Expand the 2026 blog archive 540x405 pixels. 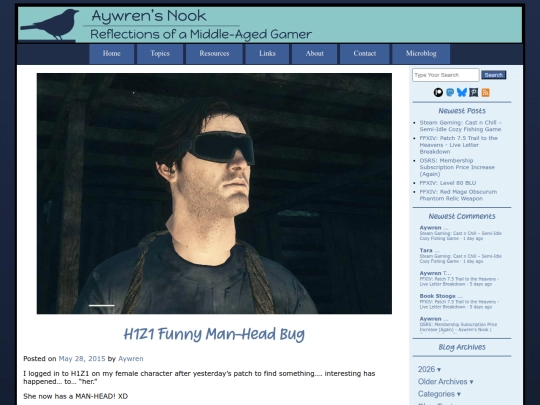[429, 369]
